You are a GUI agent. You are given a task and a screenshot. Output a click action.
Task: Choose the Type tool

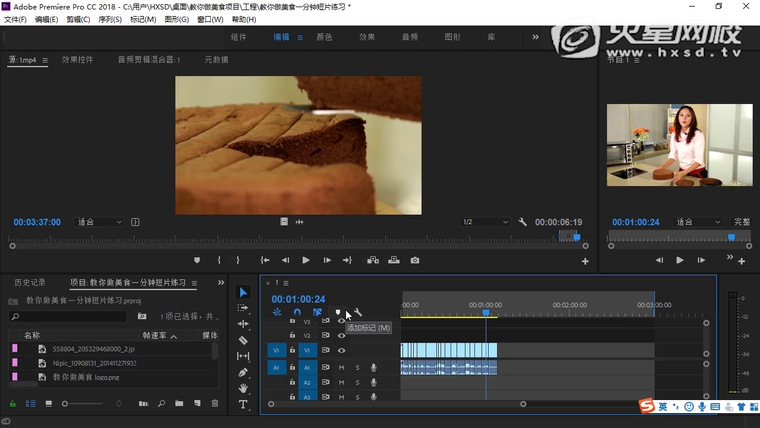[x=243, y=404]
